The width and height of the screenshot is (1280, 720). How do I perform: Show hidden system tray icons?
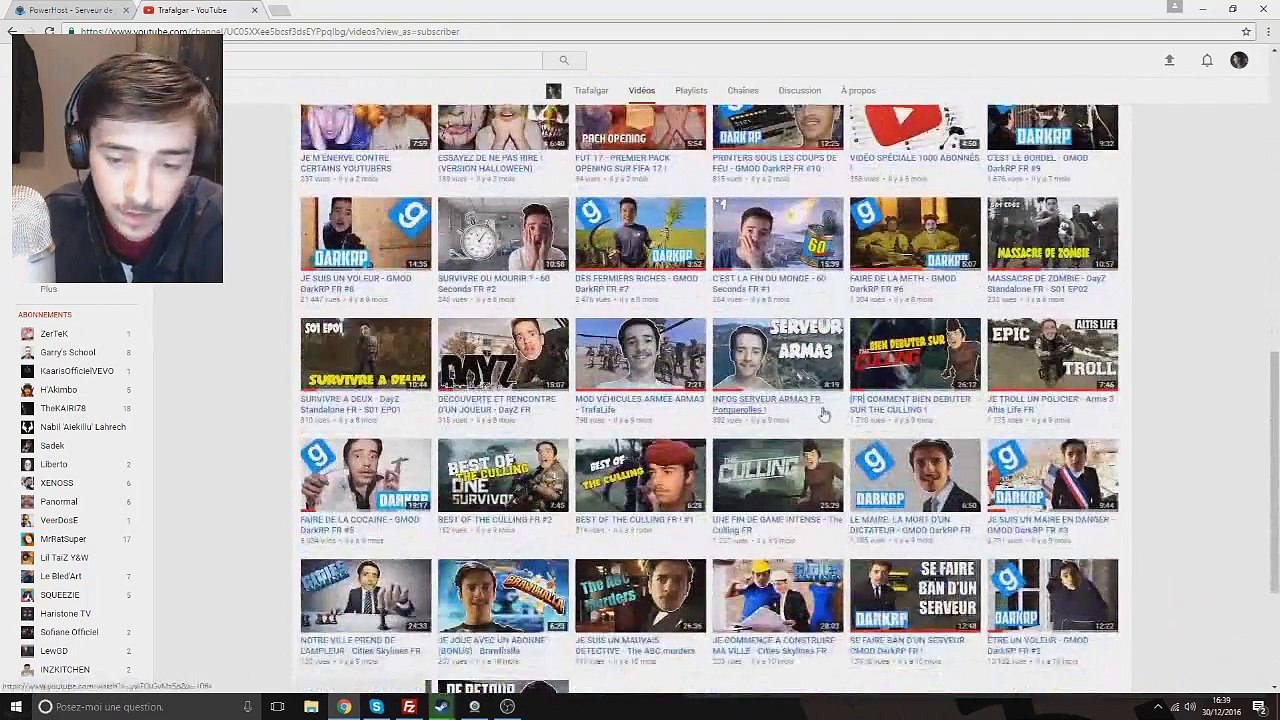point(1158,707)
